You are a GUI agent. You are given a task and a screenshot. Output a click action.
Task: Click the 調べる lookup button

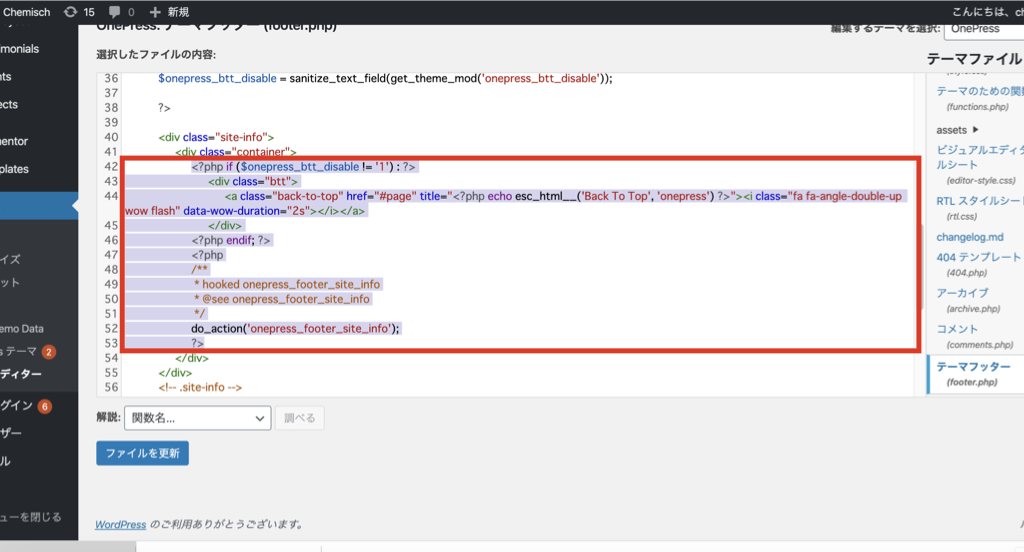(300, 418)
